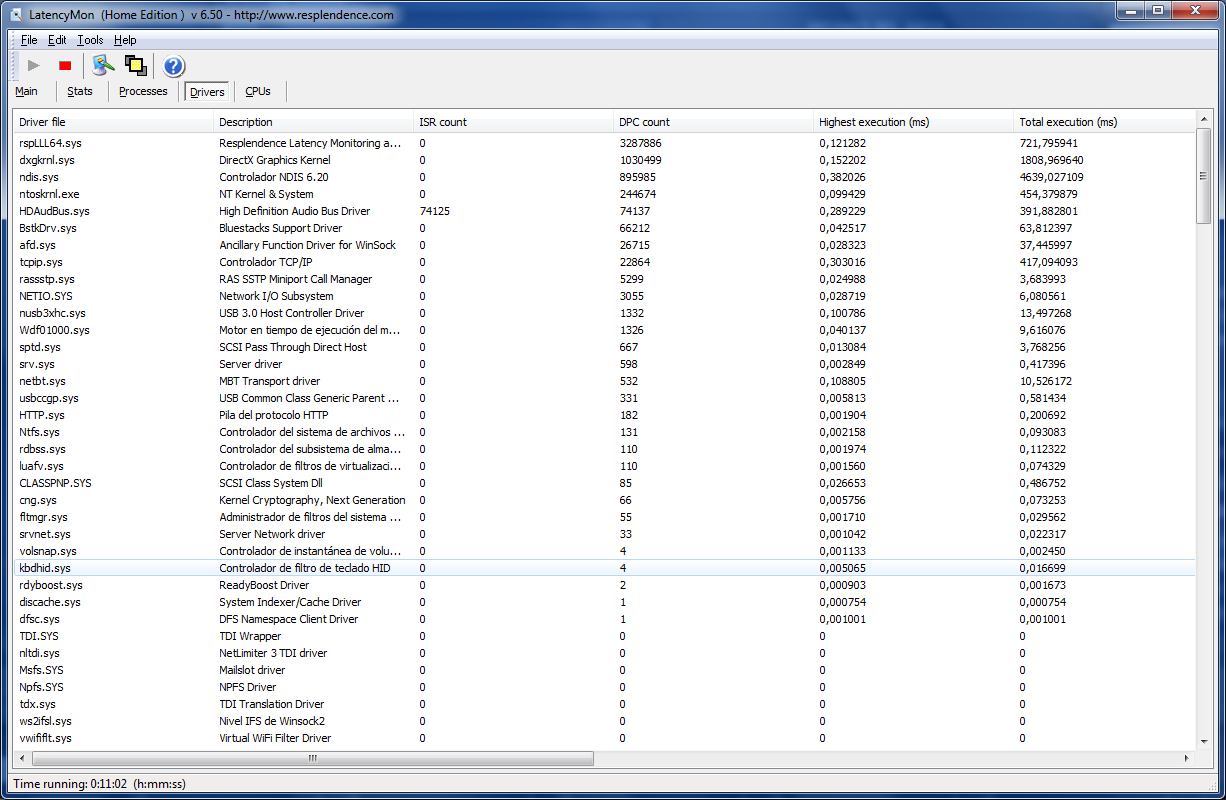
Task: Click the yellow overlapping windows toolbar icon
Action: coord(135,66)
